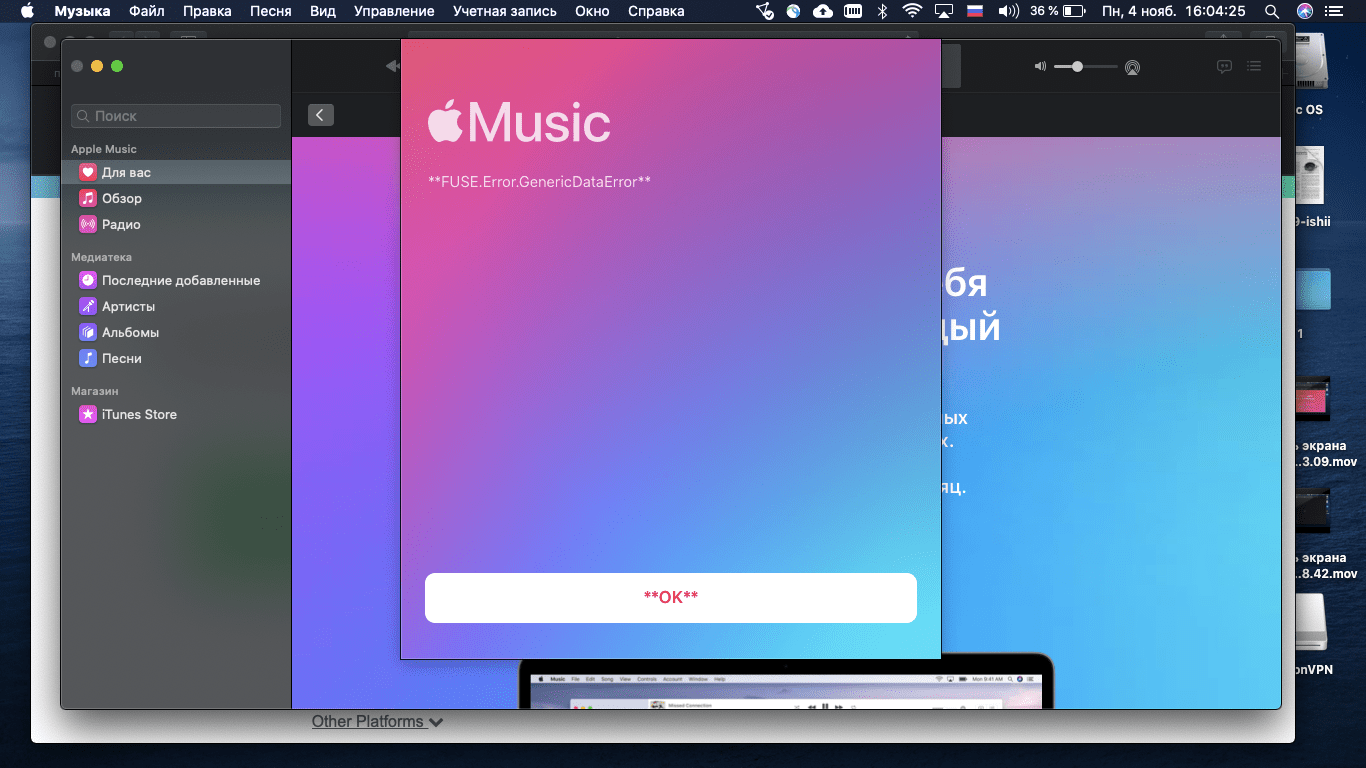The width and height of the screenshot is (1366, 768).
Task: Click the Магазин section header
Action: pos(94,391)
